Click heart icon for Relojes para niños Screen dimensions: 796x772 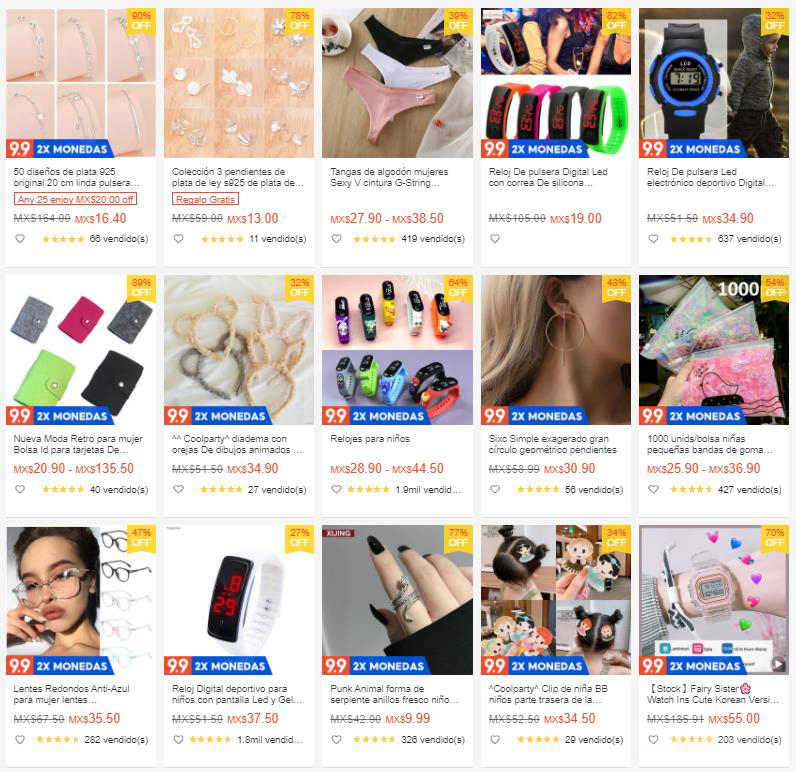pyautogui.click(x=337, y=489)
